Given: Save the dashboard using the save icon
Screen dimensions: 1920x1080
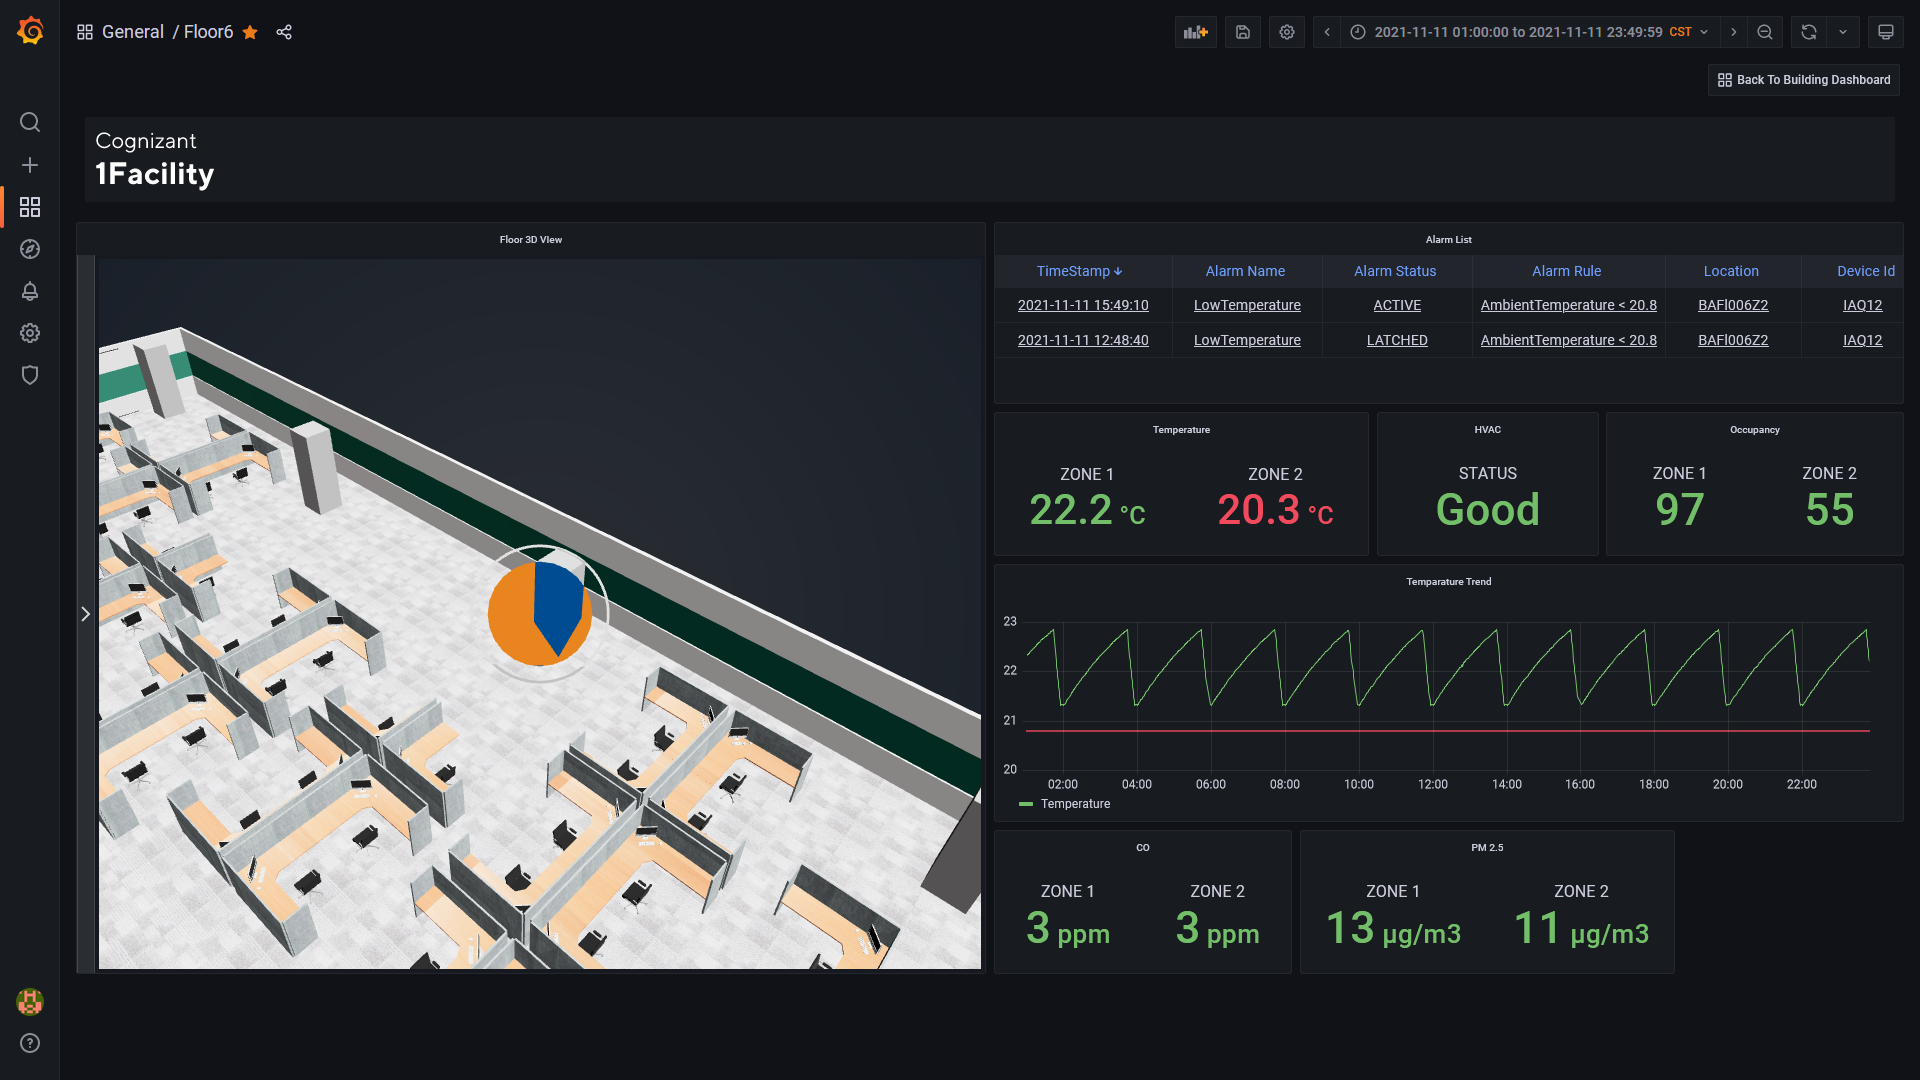Looking at the screenshot, I should [x=1242, y=32].
